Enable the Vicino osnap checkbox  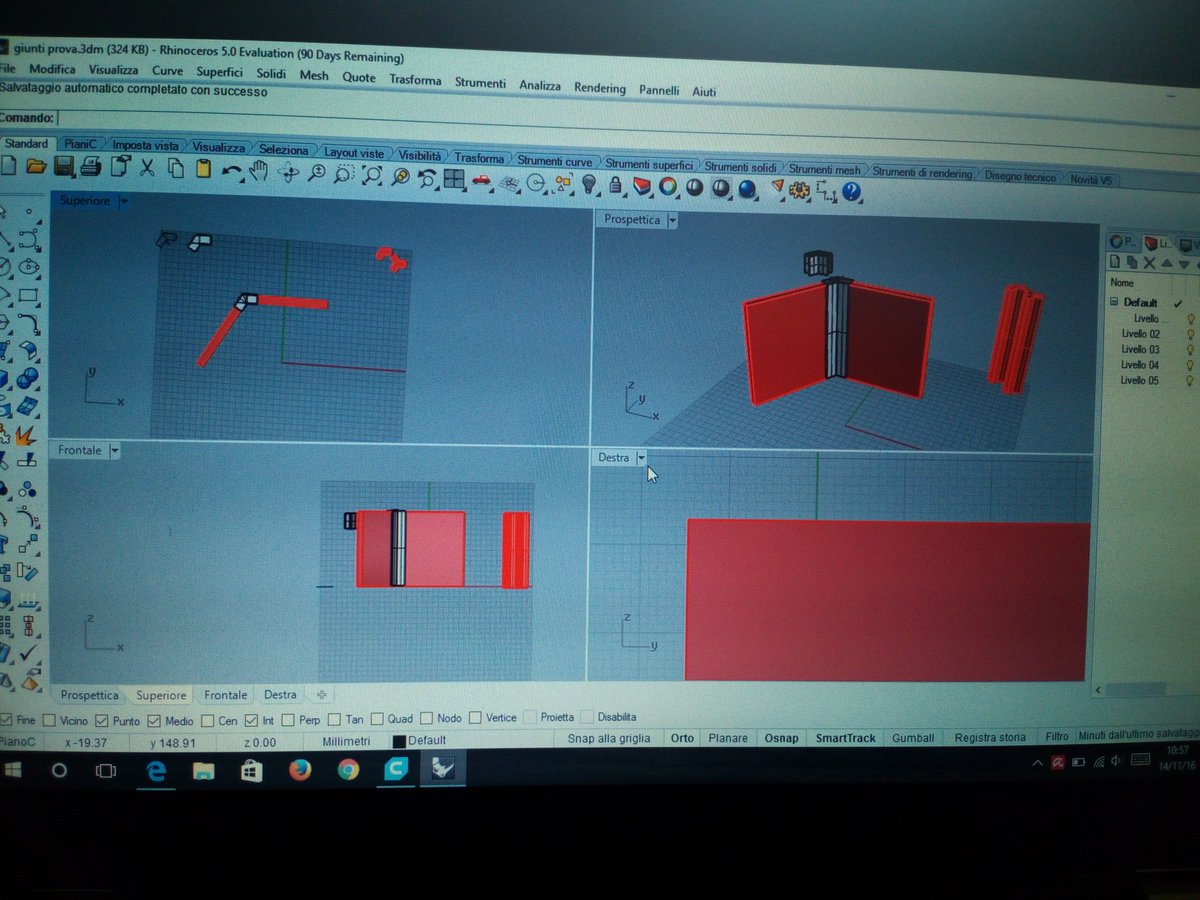click(49, 720)
